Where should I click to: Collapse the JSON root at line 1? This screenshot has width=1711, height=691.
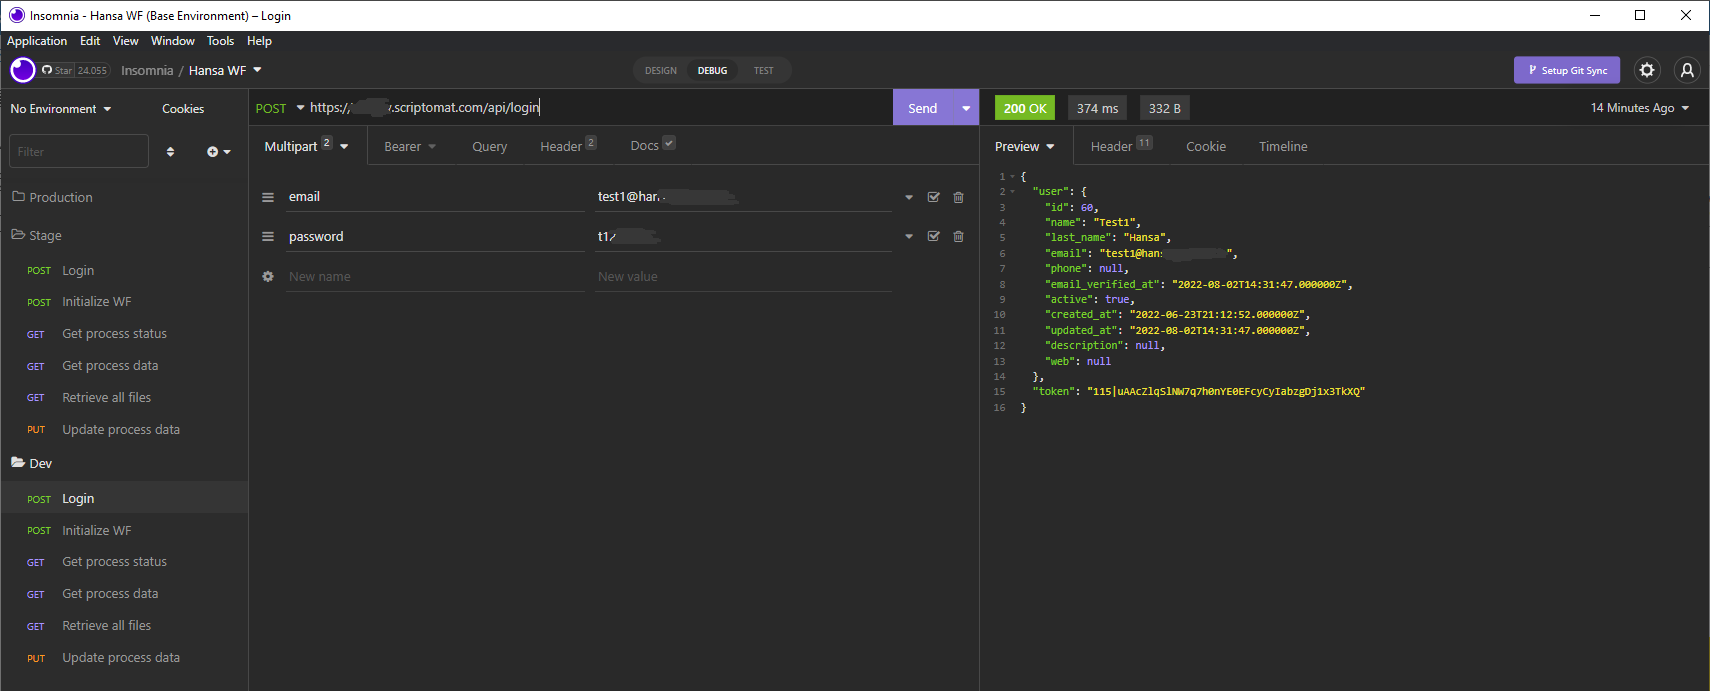pyautogui.click(x=1012, y=177)
